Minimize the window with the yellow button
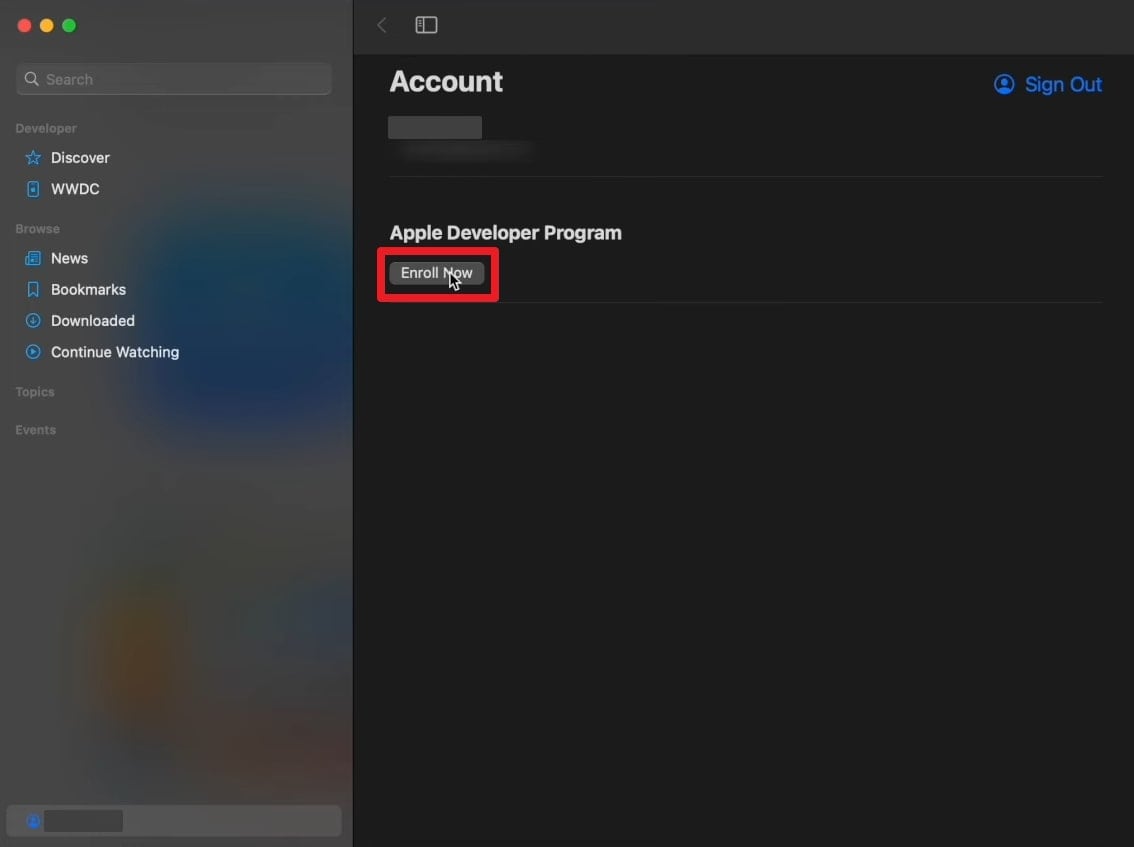1134x847 pixels. click(x=46, y=25)
